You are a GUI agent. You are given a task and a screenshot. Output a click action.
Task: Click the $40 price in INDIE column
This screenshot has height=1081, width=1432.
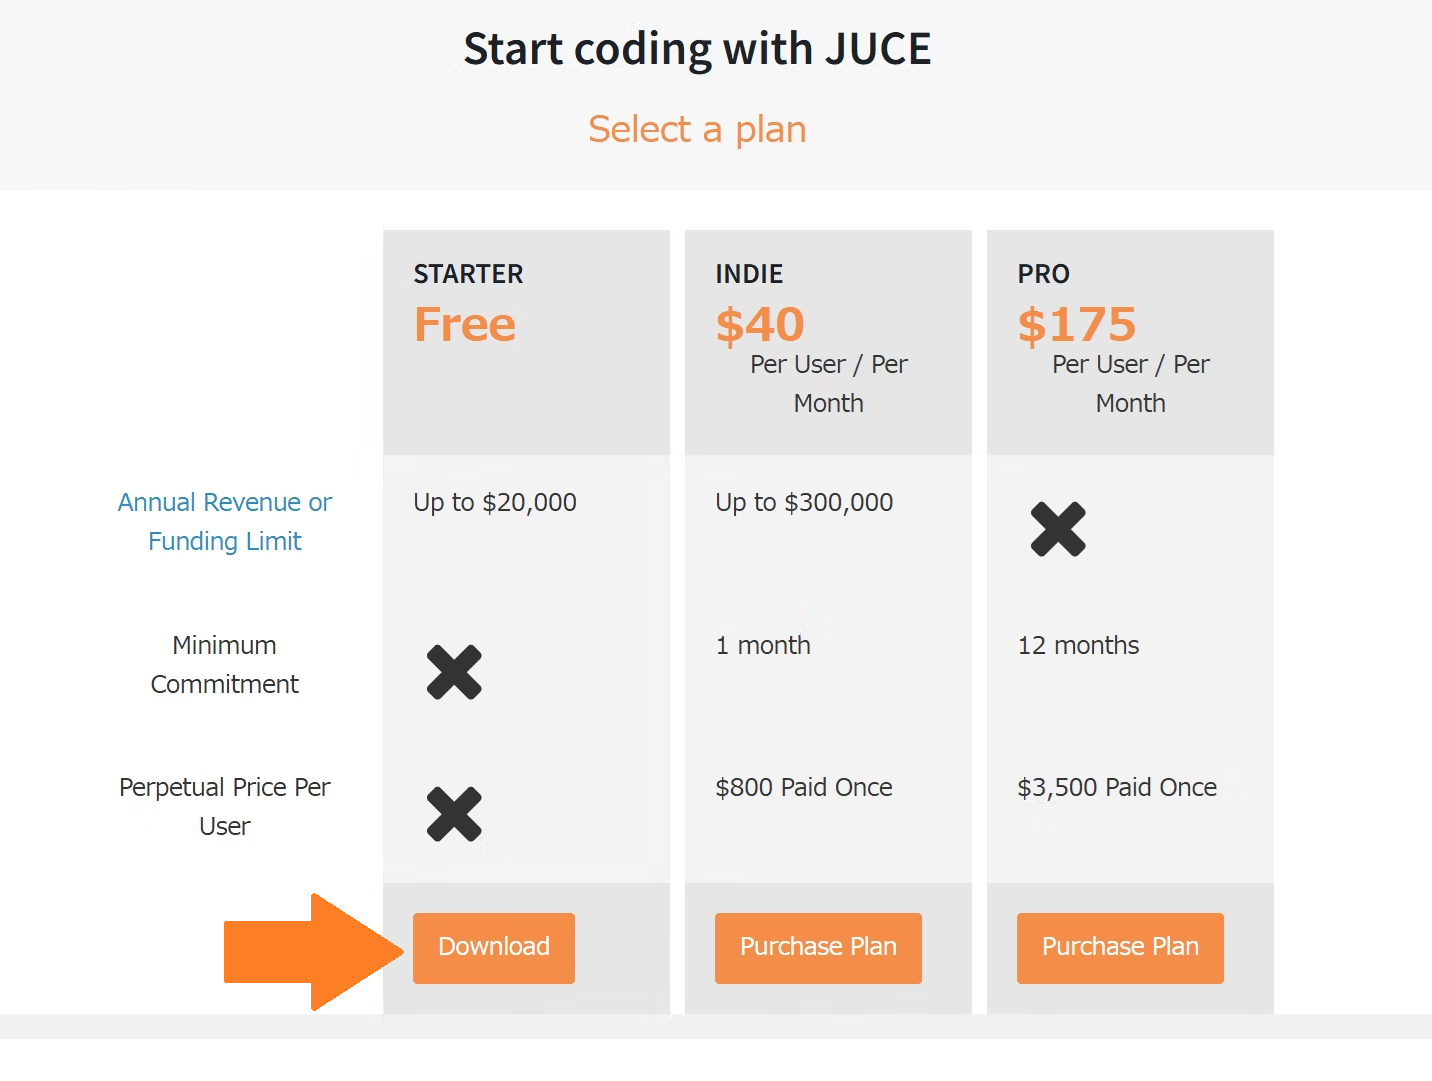pos(760,324)
